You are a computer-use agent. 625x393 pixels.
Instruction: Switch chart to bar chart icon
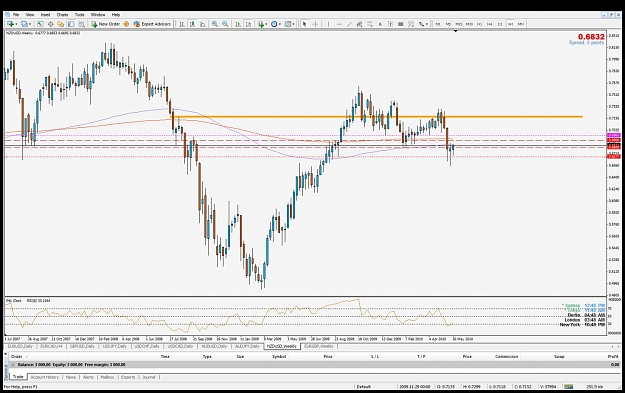coord(182,24)
